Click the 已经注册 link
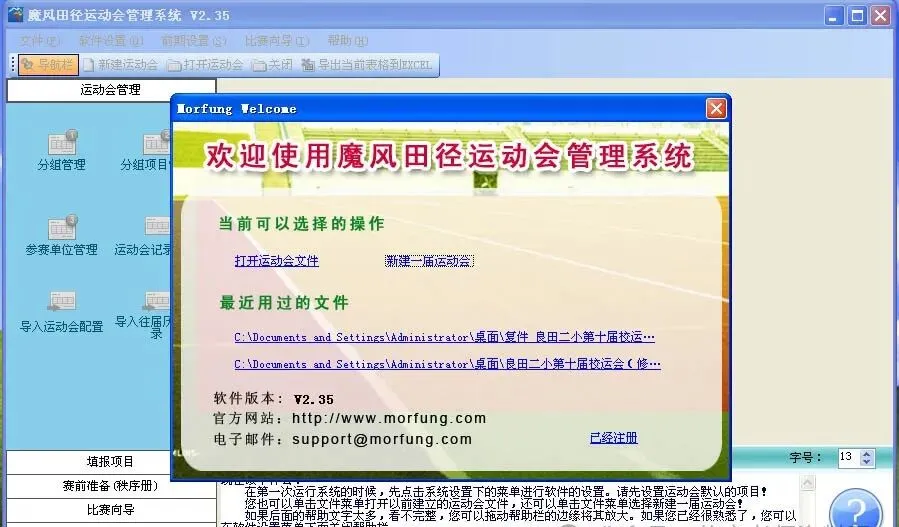 [613, 438]
